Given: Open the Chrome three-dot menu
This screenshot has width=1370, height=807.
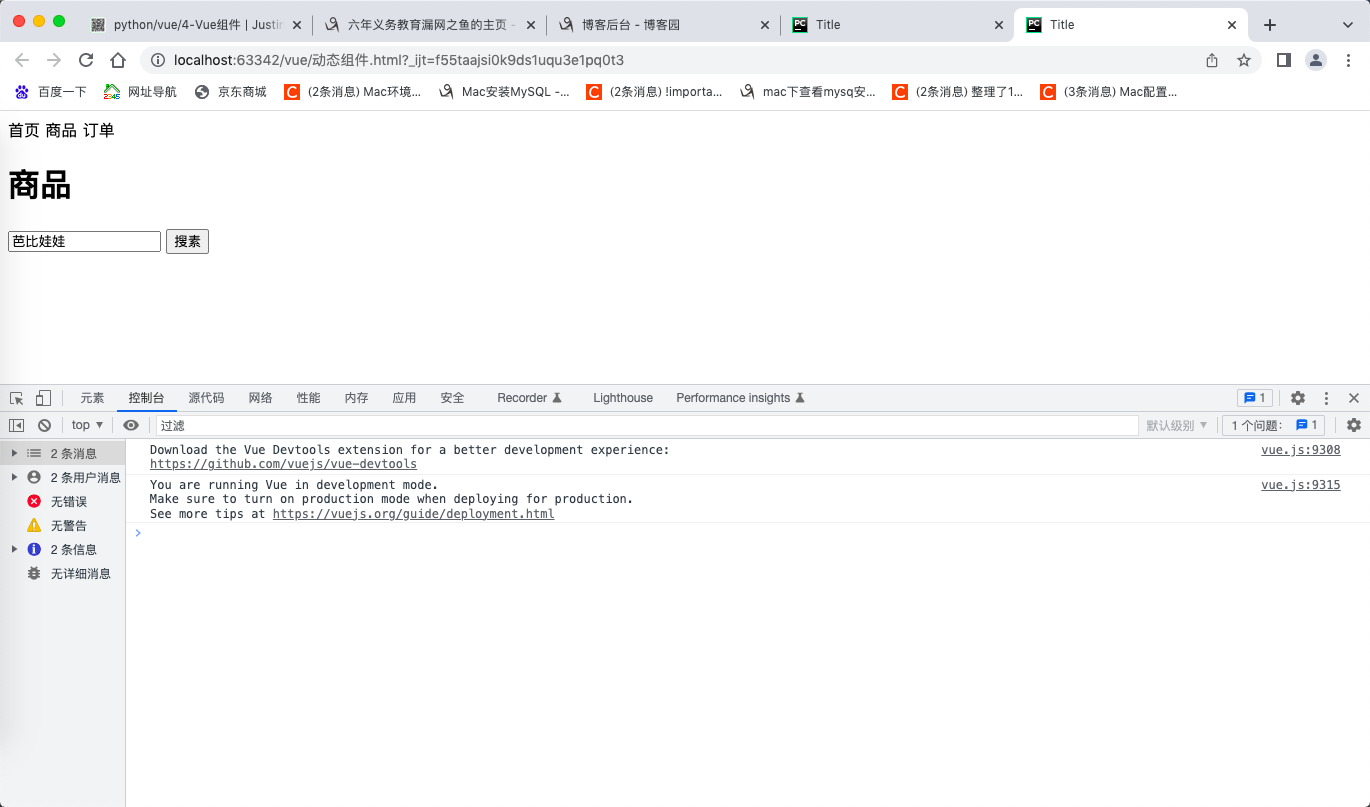Looking at the screenshot, I should (x=1347, y=60).
